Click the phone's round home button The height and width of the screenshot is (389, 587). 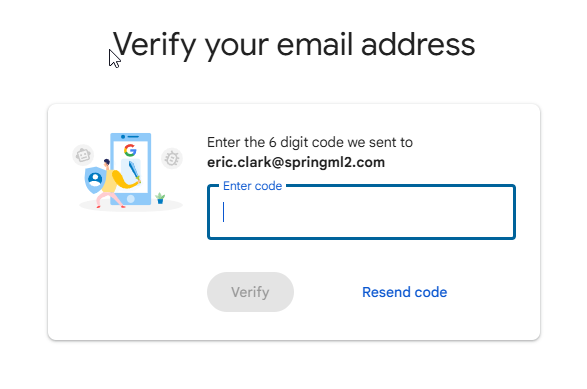point(131,199)
